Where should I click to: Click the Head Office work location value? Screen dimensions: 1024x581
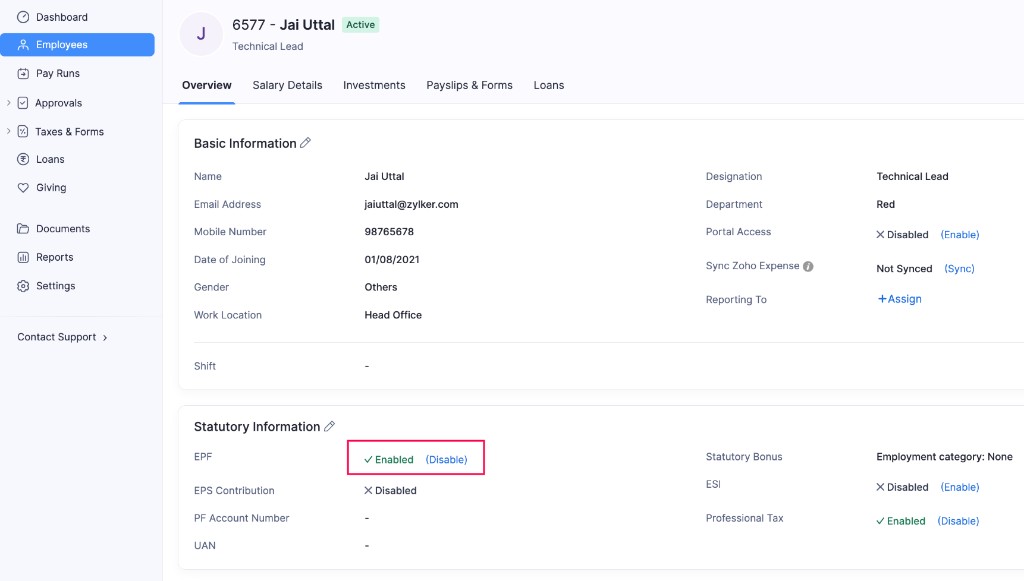click(393, 315)
